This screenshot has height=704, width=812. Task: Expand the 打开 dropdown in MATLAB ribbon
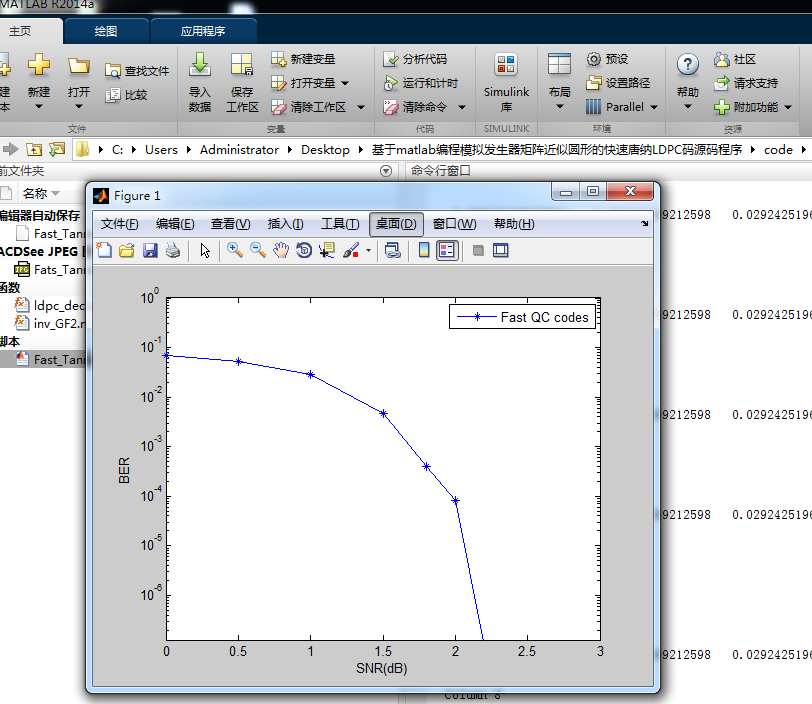click(79, 107)
